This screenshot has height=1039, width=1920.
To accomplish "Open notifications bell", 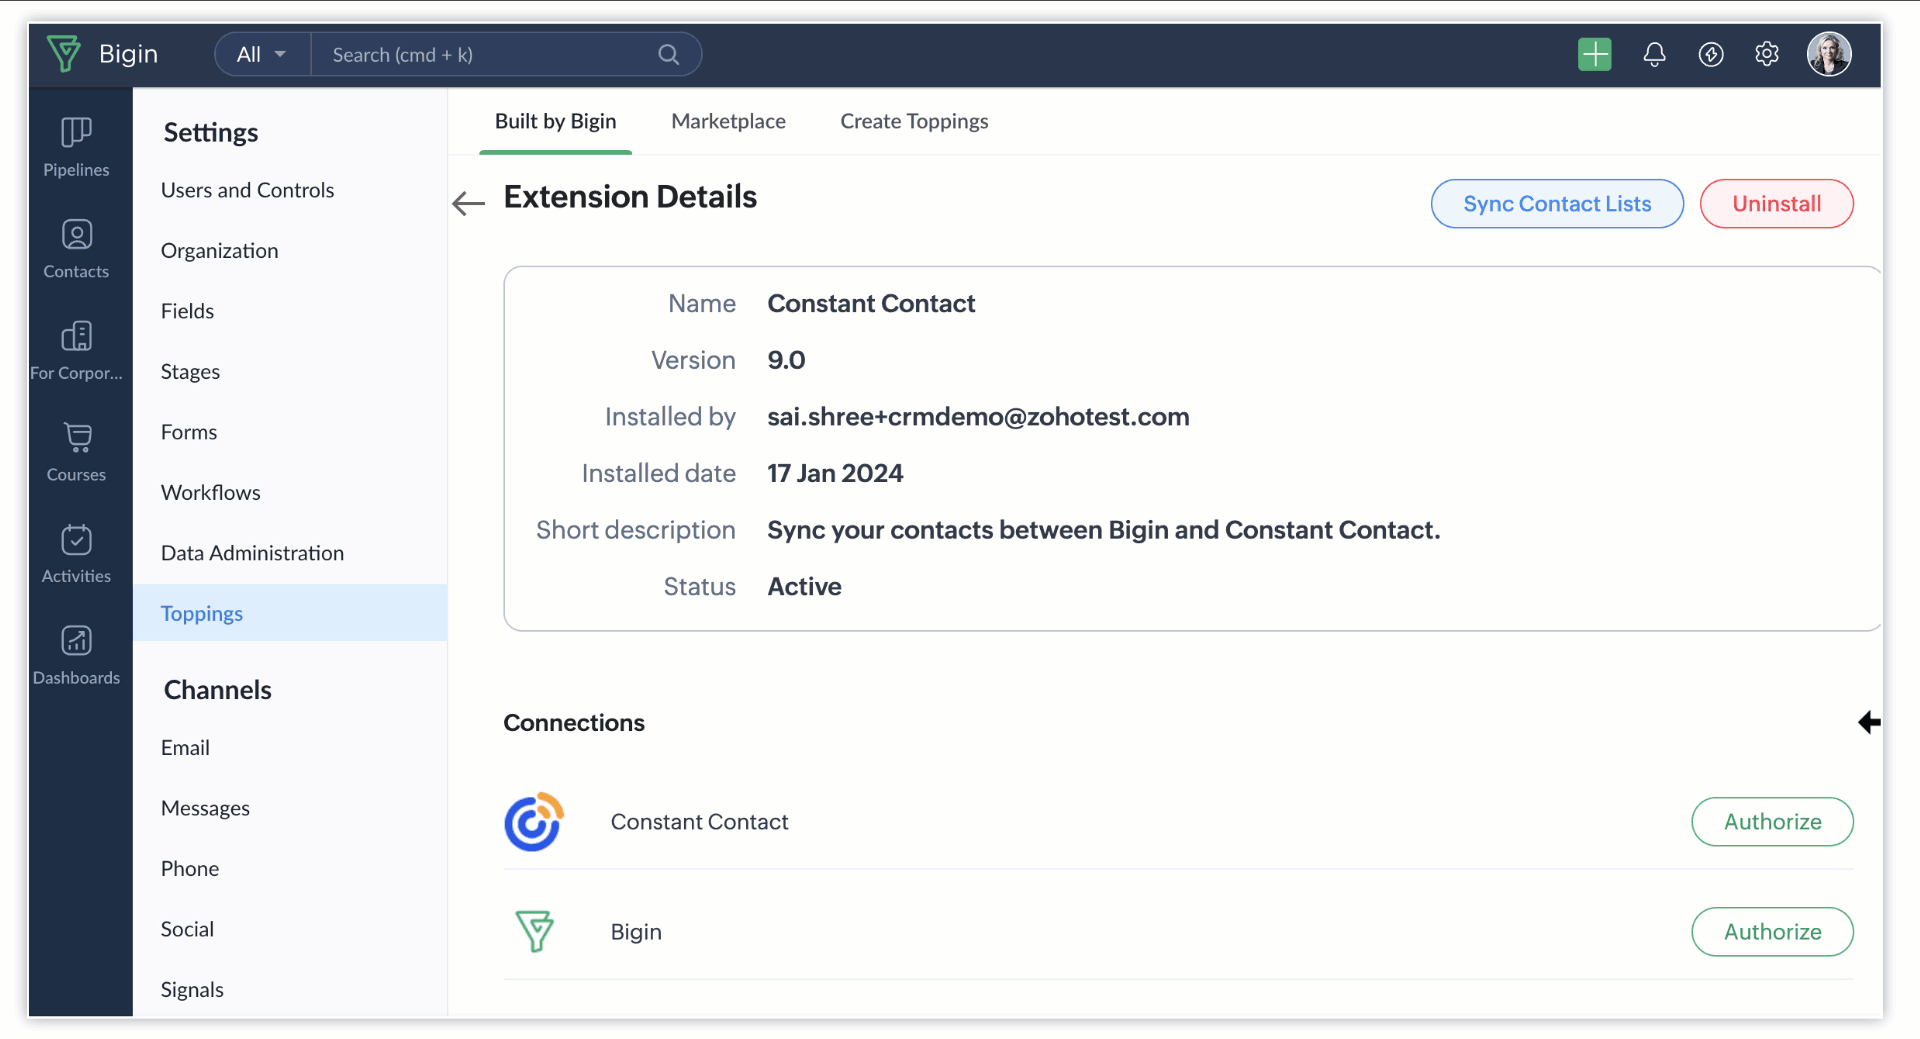I will [x=1654, y=54].
